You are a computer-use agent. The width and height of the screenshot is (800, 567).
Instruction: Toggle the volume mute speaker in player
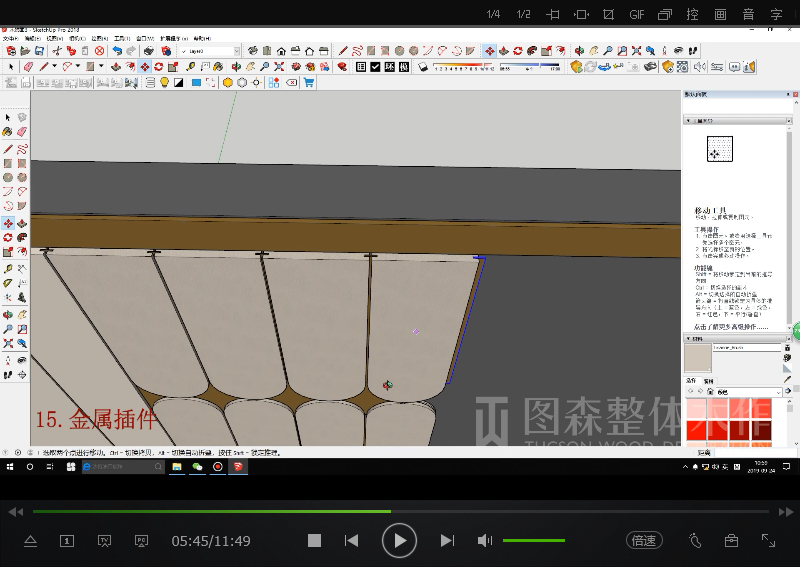(485, 541)
